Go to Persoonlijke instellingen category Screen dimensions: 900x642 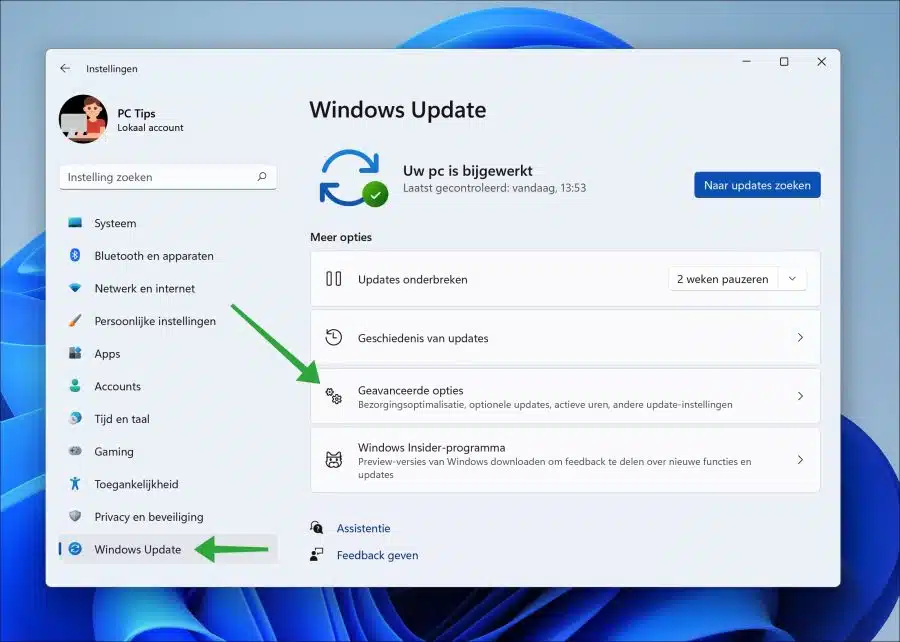pyautogui.click(x=168, y=321)
